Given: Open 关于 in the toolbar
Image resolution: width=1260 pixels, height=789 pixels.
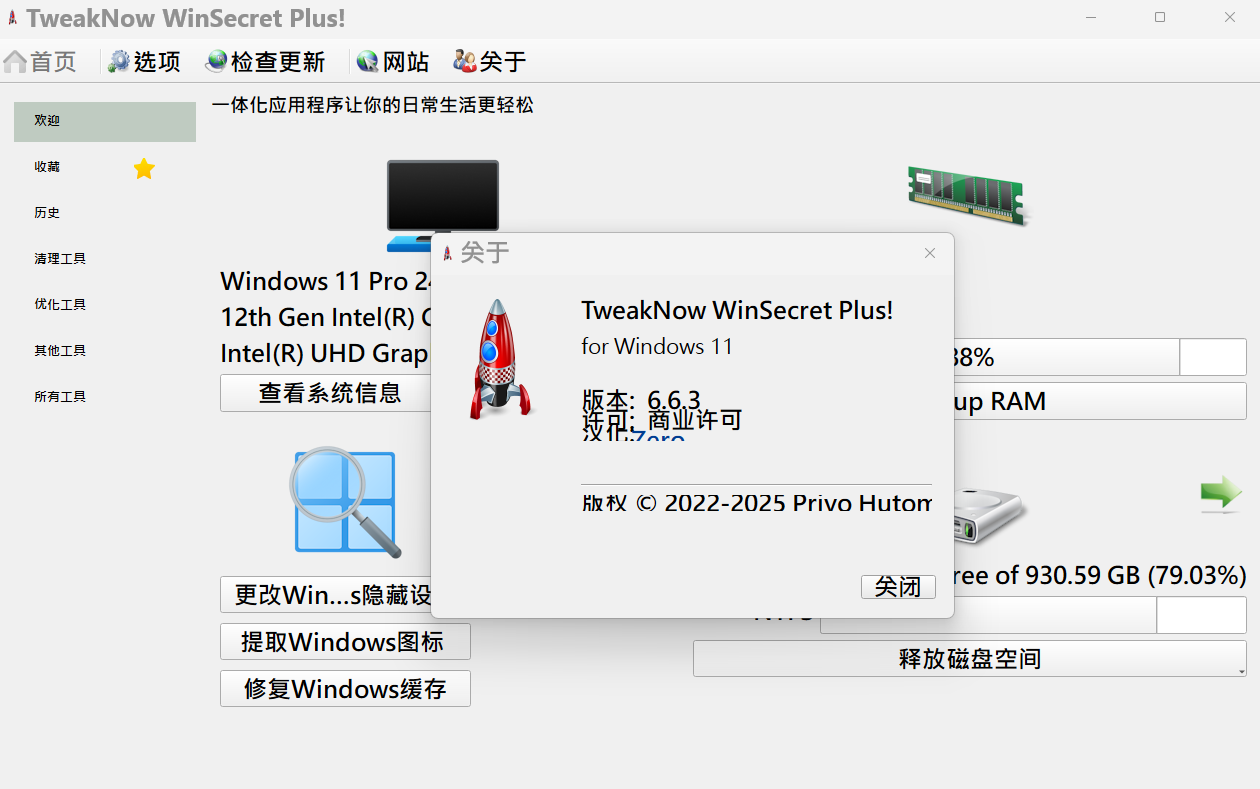Looking at the screenshot, I should (x=490, y=62).
